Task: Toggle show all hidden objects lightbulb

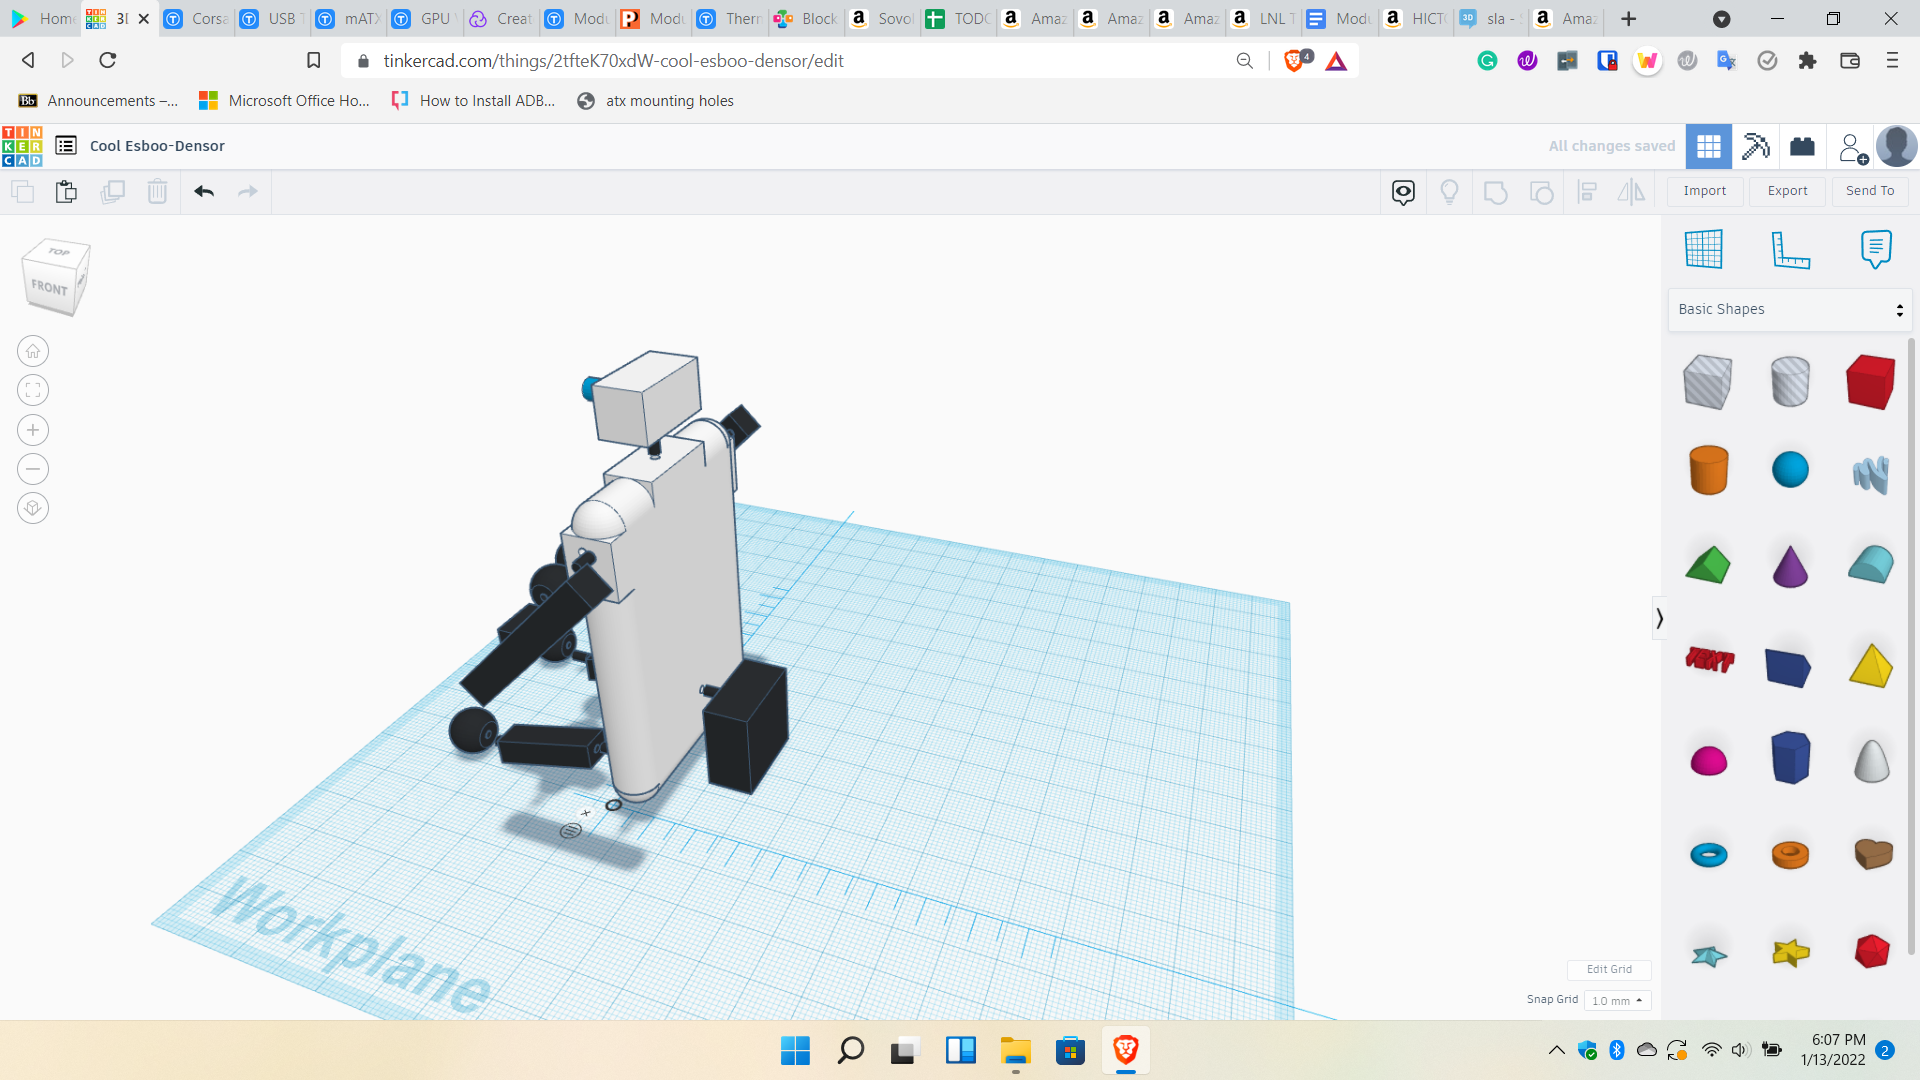Action: point(1449,191)
